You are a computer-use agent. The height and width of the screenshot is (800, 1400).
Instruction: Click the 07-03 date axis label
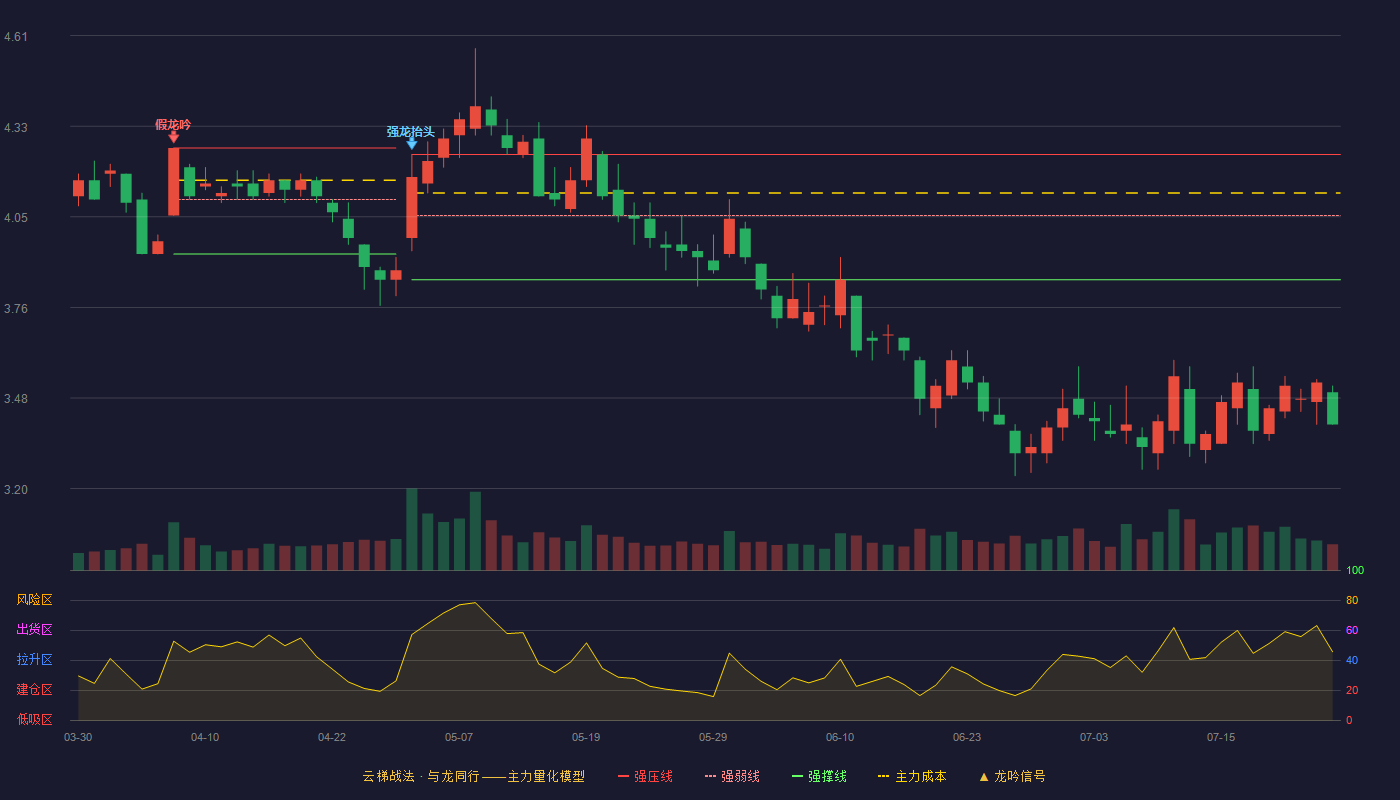coord(1094,737)
